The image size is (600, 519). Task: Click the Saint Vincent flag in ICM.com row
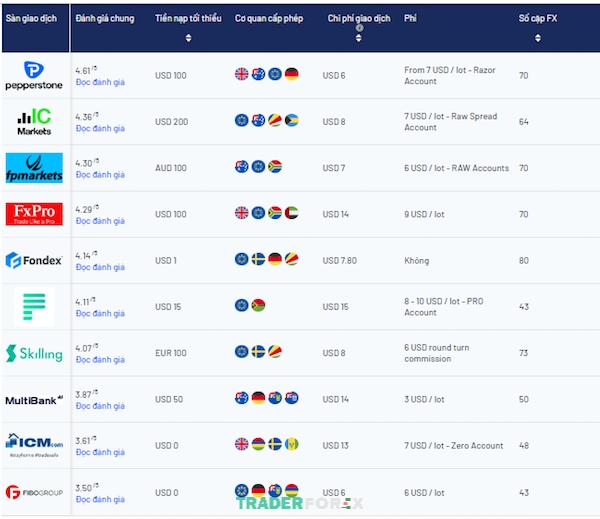292,444
